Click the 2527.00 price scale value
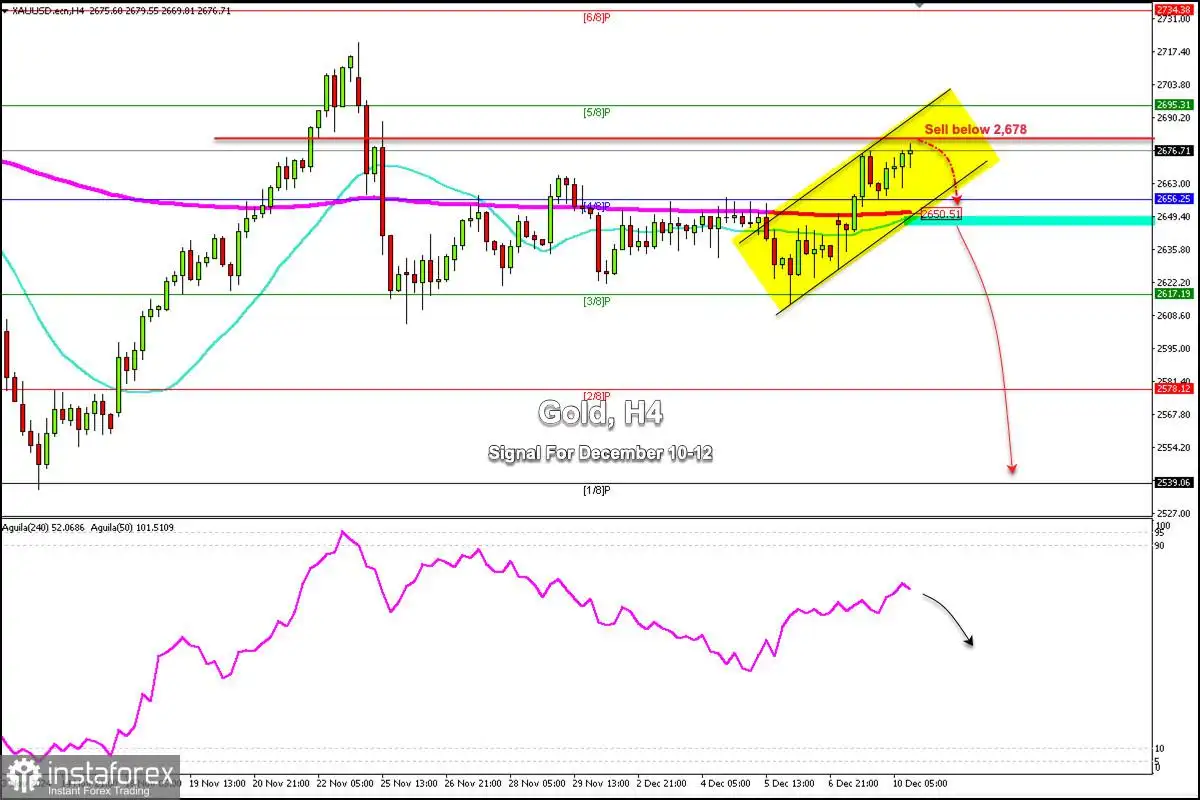The width and height of the screenshot is (1200, 800). tap(1172, 513)
